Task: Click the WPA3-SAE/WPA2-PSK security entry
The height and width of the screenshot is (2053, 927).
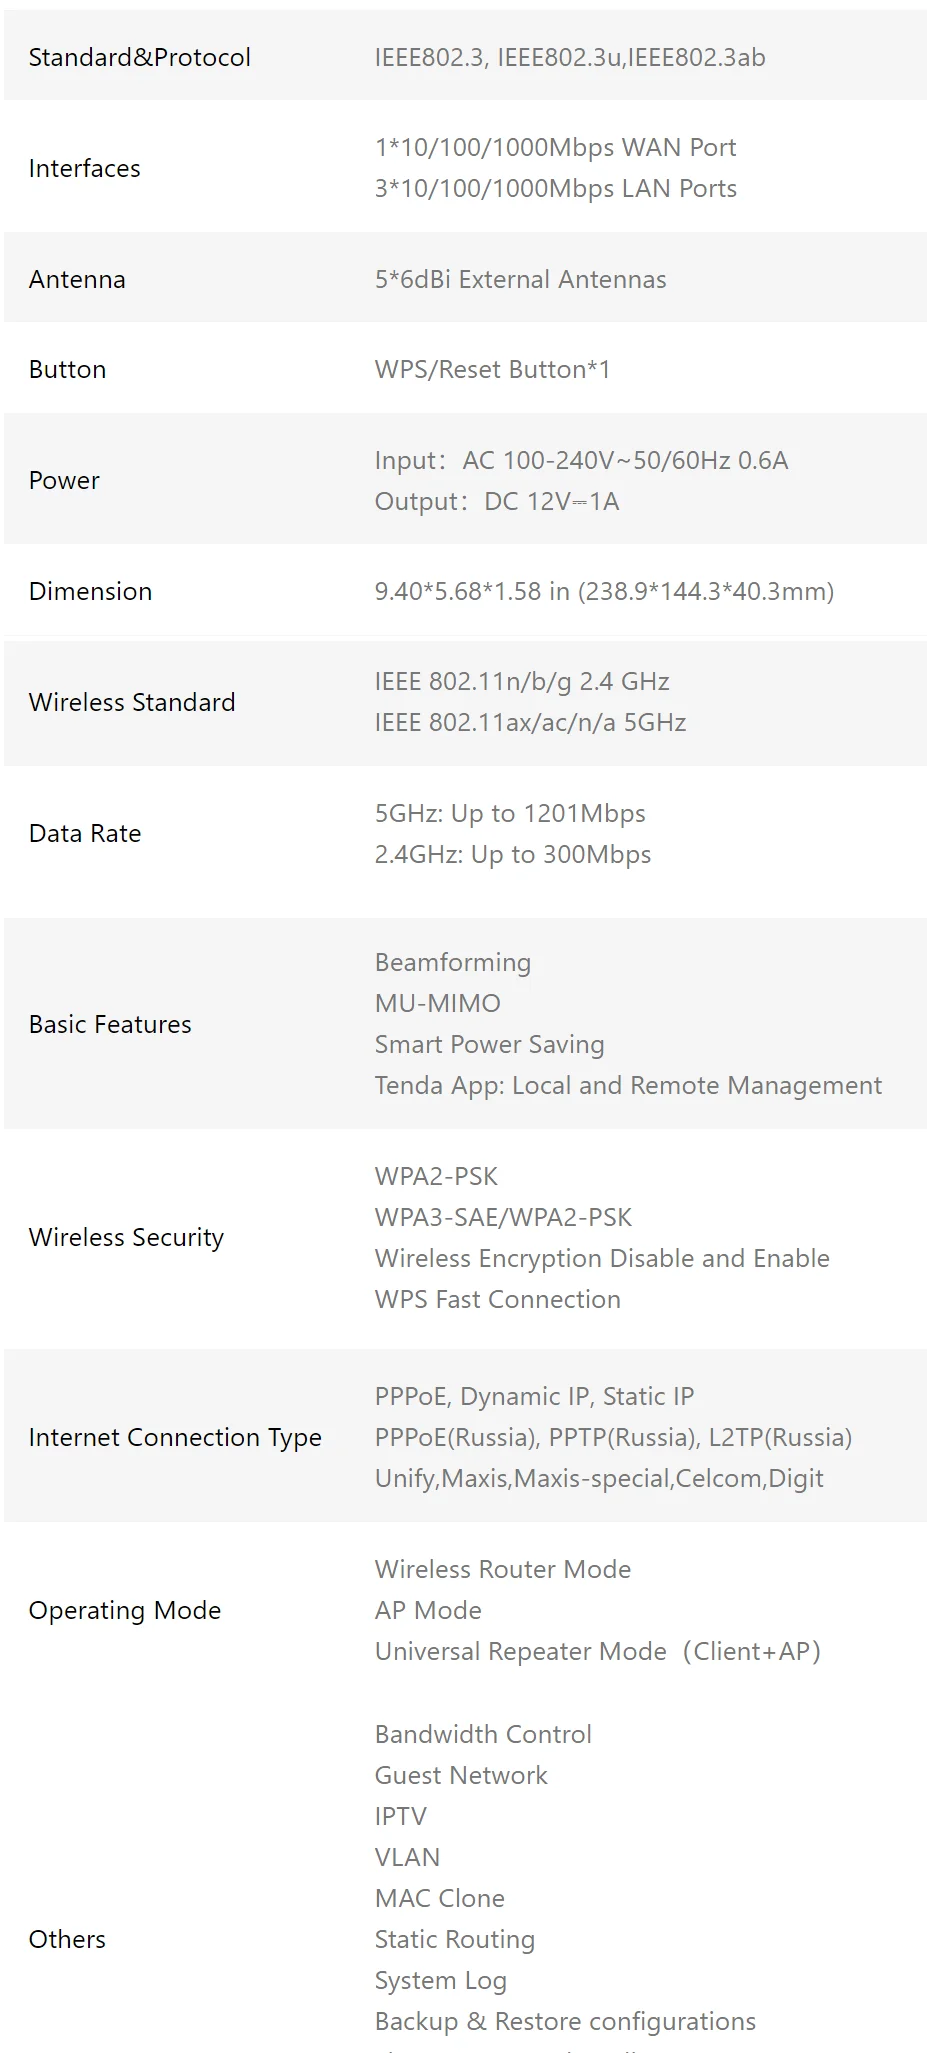Action: pos(503,1218)
